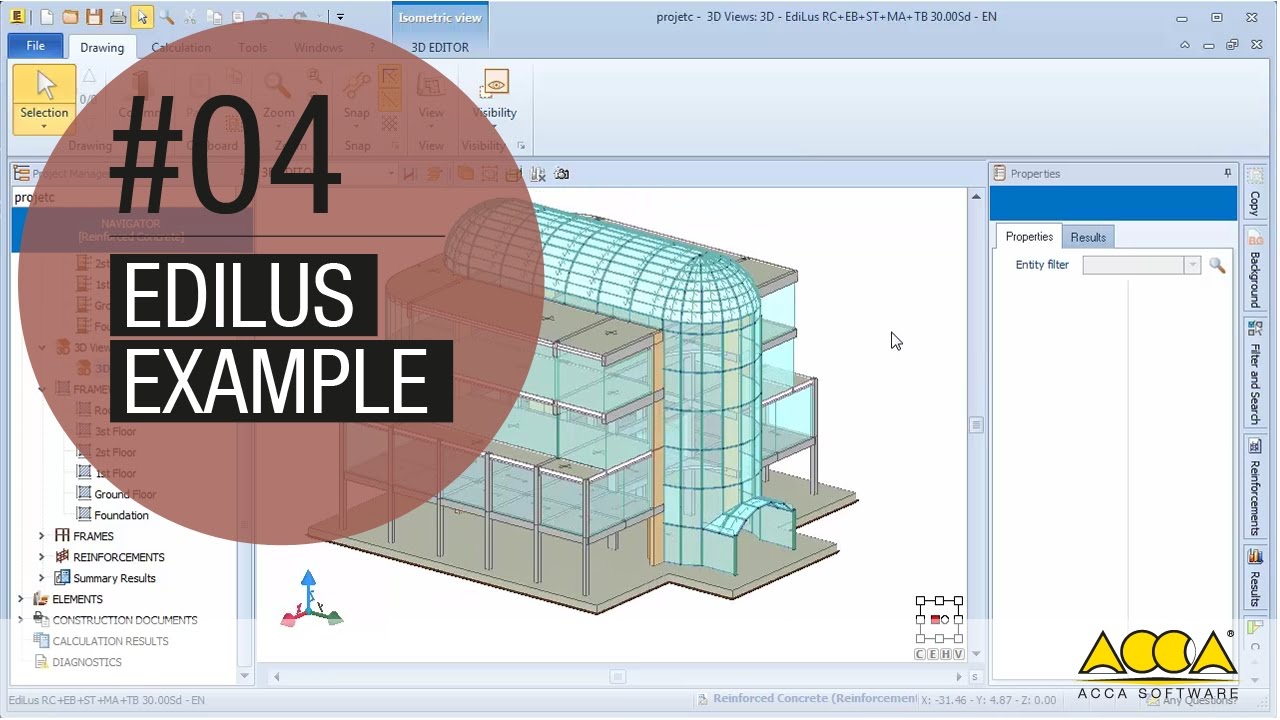Expand the Summary Results tree node
Image resolution: width=1280 pixels, height=720 pixels.
click(41, 578)
